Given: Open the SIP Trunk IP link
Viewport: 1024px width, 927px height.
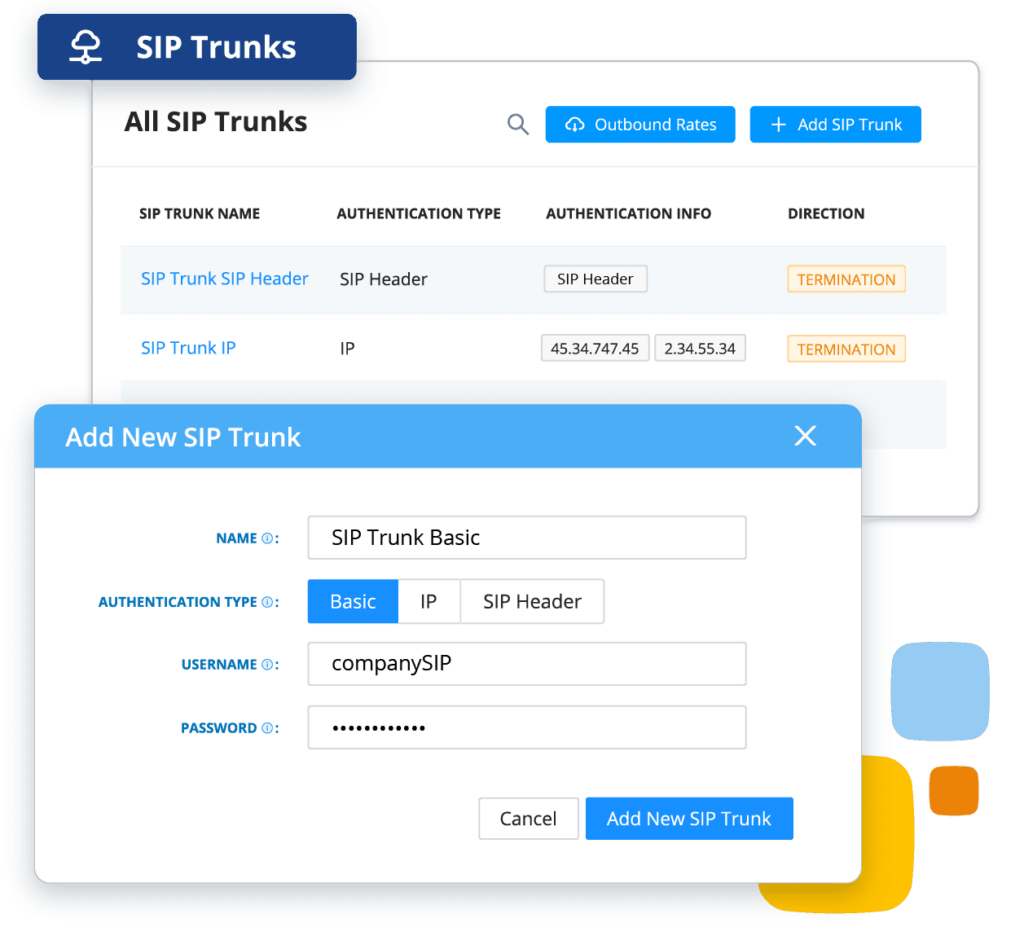Looking at the screenshot, I should pos(188,348).
